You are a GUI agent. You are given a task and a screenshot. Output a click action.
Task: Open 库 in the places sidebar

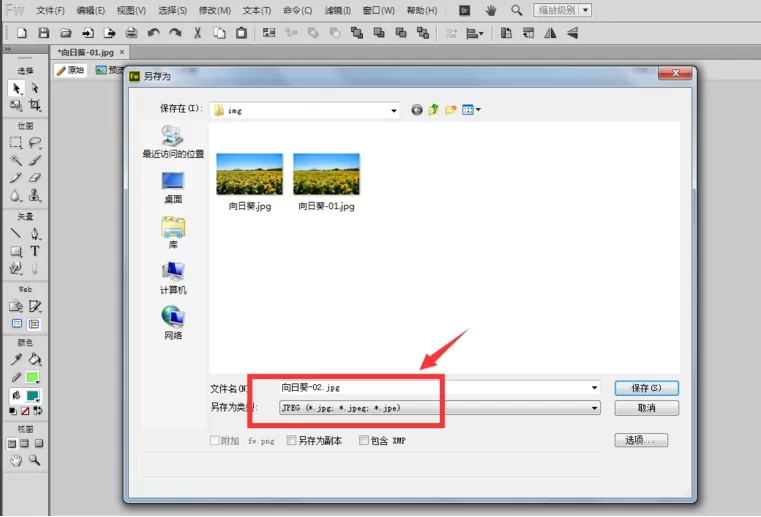pos(173,233)
